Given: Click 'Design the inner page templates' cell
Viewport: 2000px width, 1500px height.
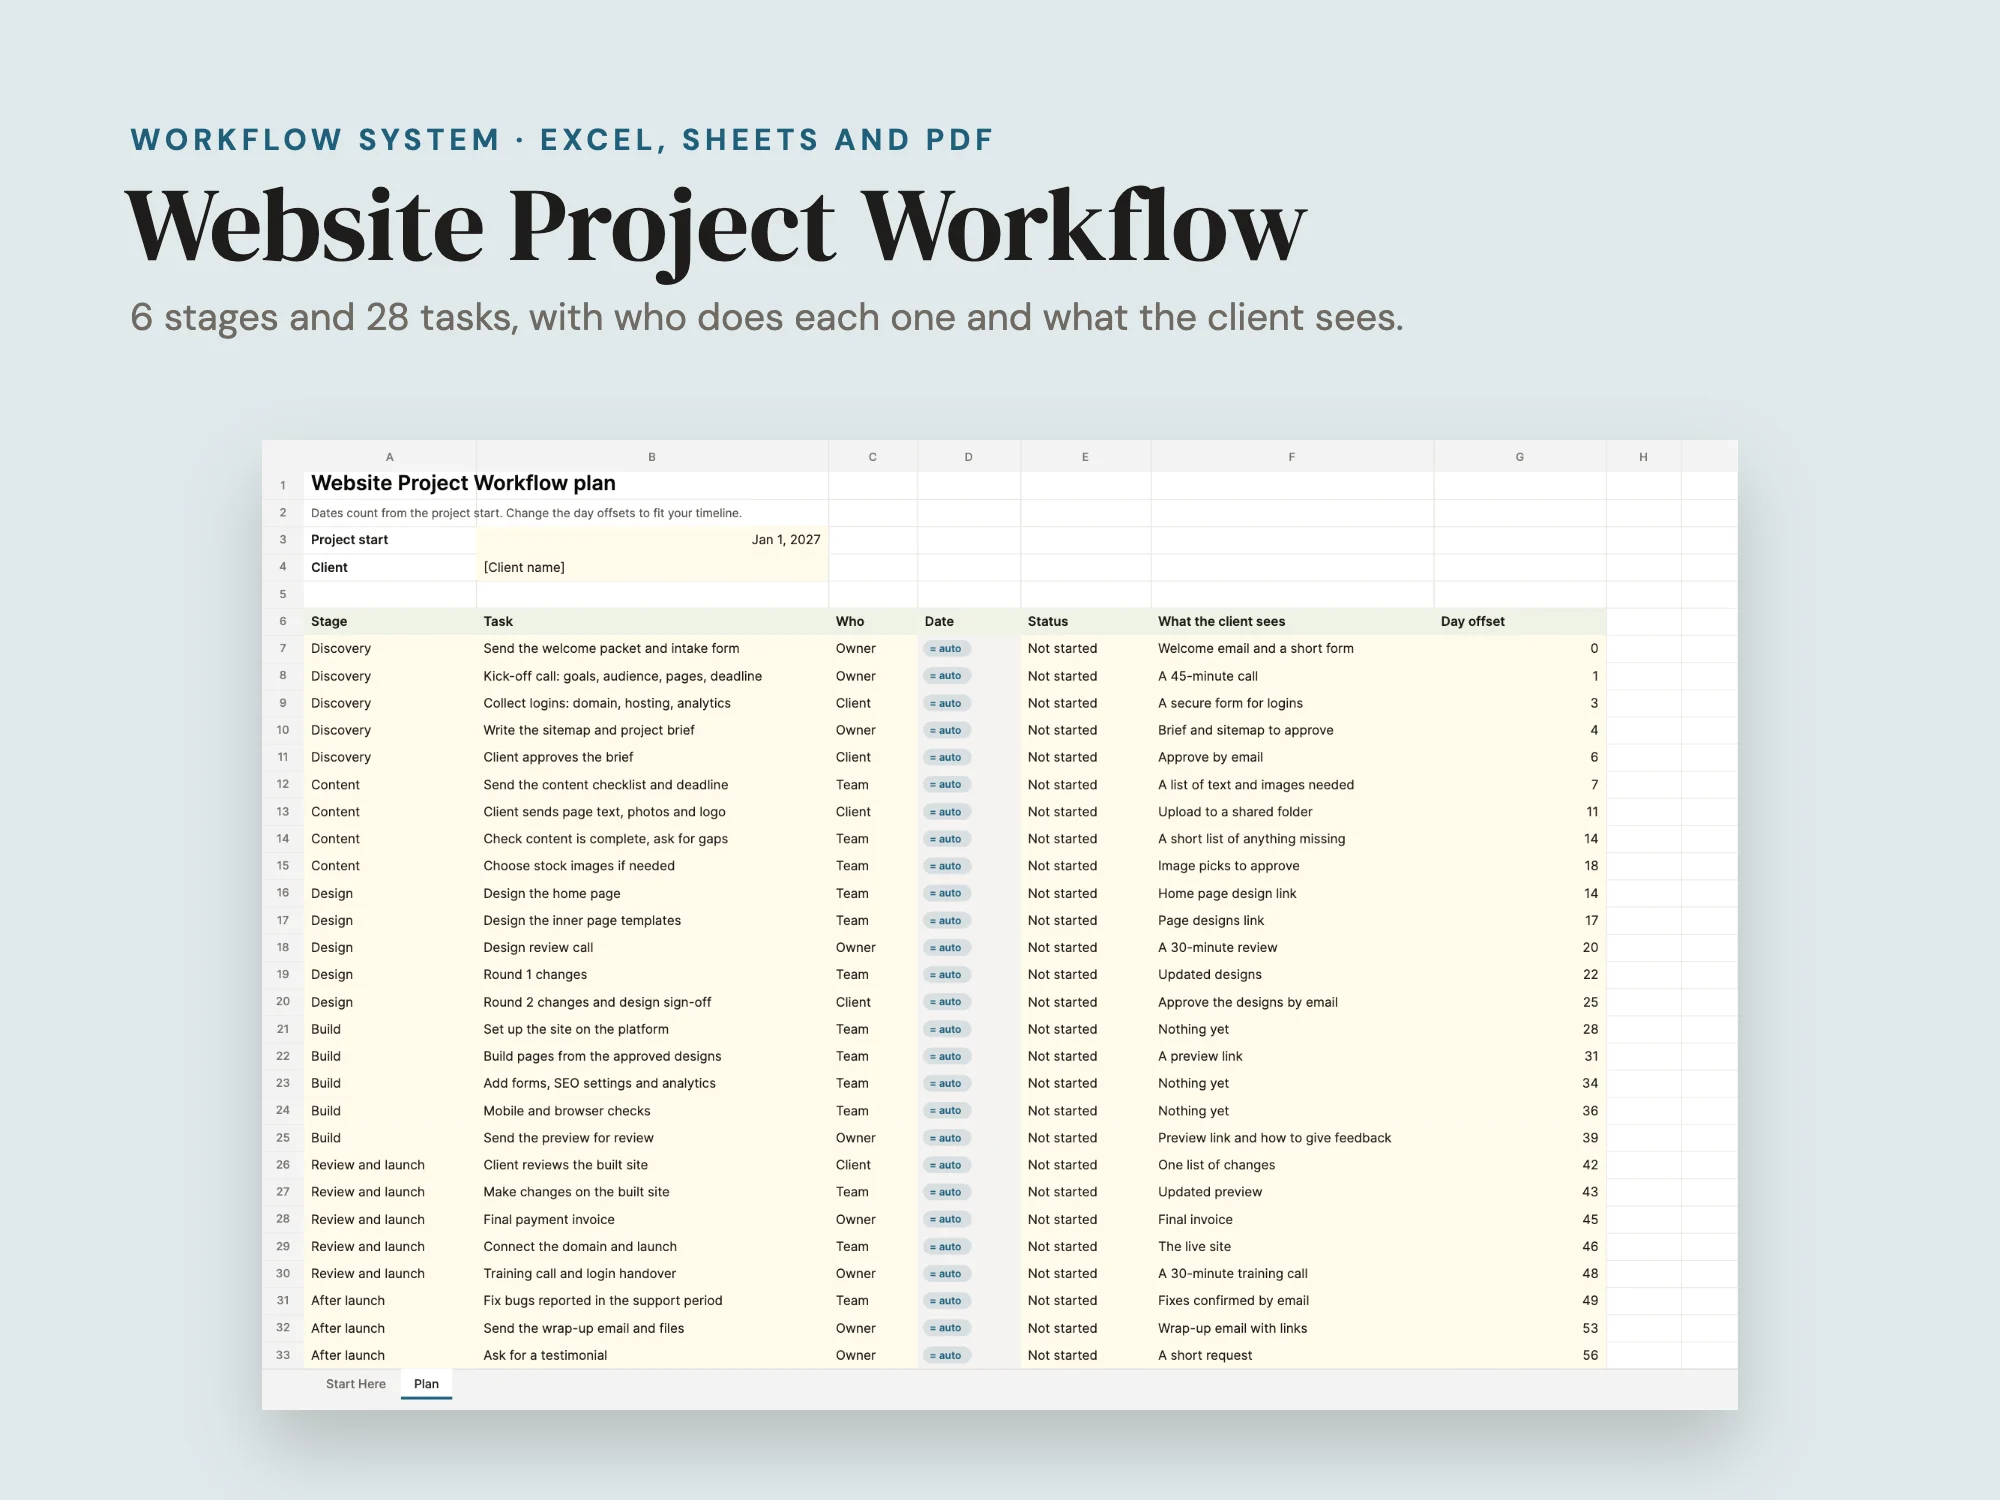Looking at the screenshot, I should 652,920.
